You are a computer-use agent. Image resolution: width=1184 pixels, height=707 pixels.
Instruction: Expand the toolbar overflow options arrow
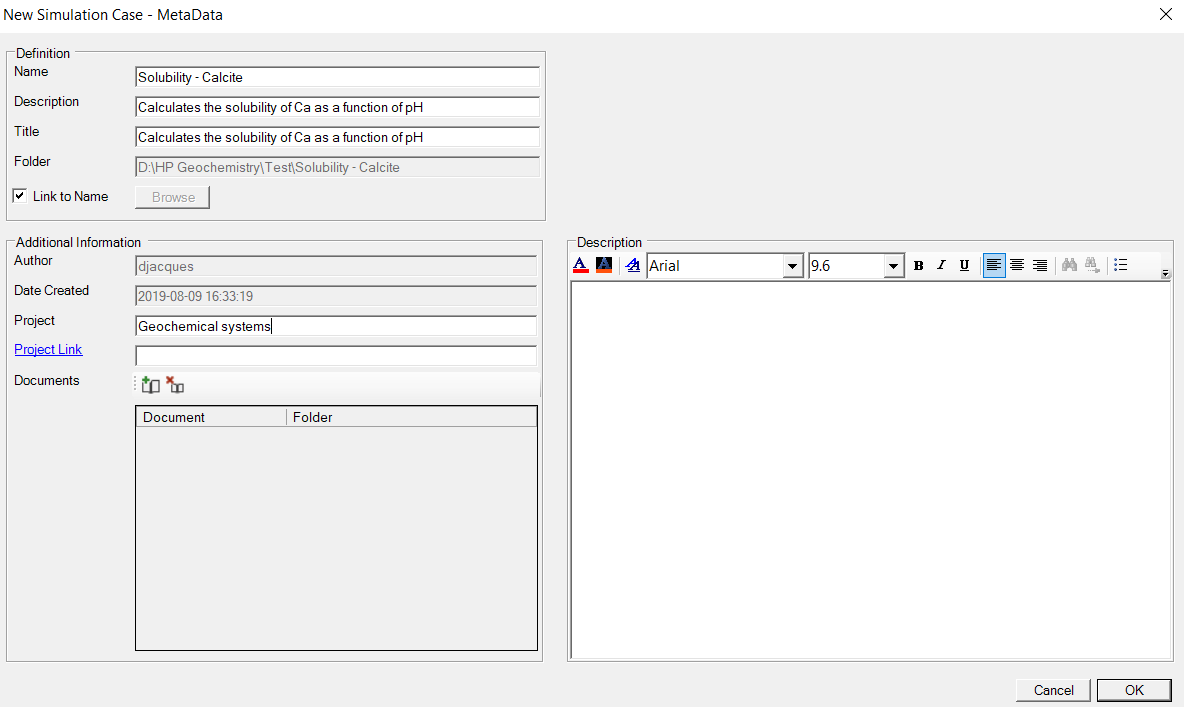(1165, 274)
